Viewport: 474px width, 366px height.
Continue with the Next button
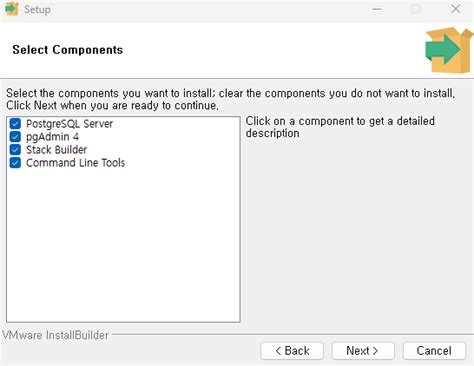click(x=363, y=351)
